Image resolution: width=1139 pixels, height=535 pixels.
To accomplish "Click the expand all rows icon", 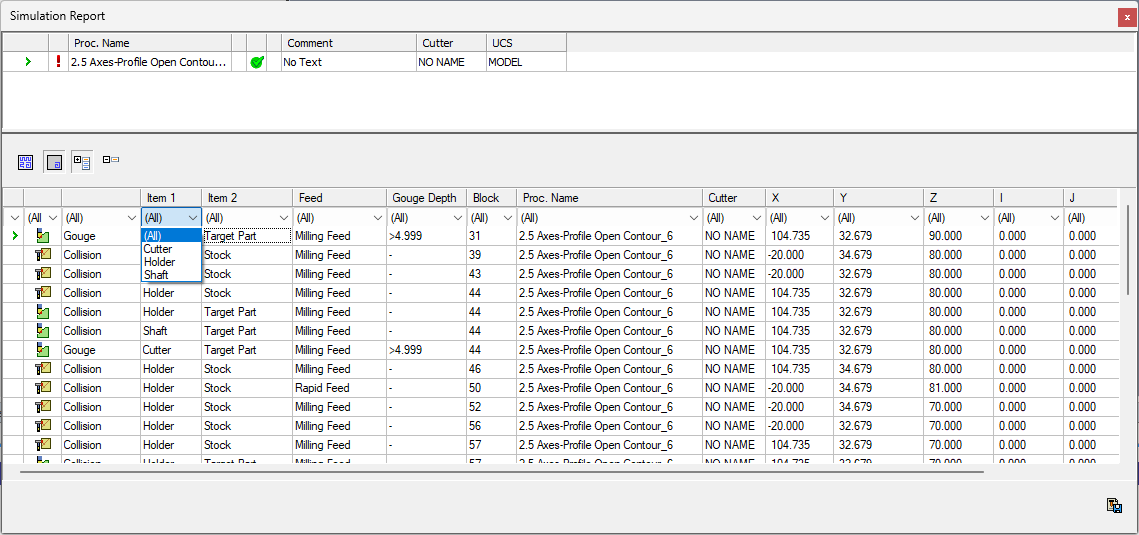I will (82, 161).
